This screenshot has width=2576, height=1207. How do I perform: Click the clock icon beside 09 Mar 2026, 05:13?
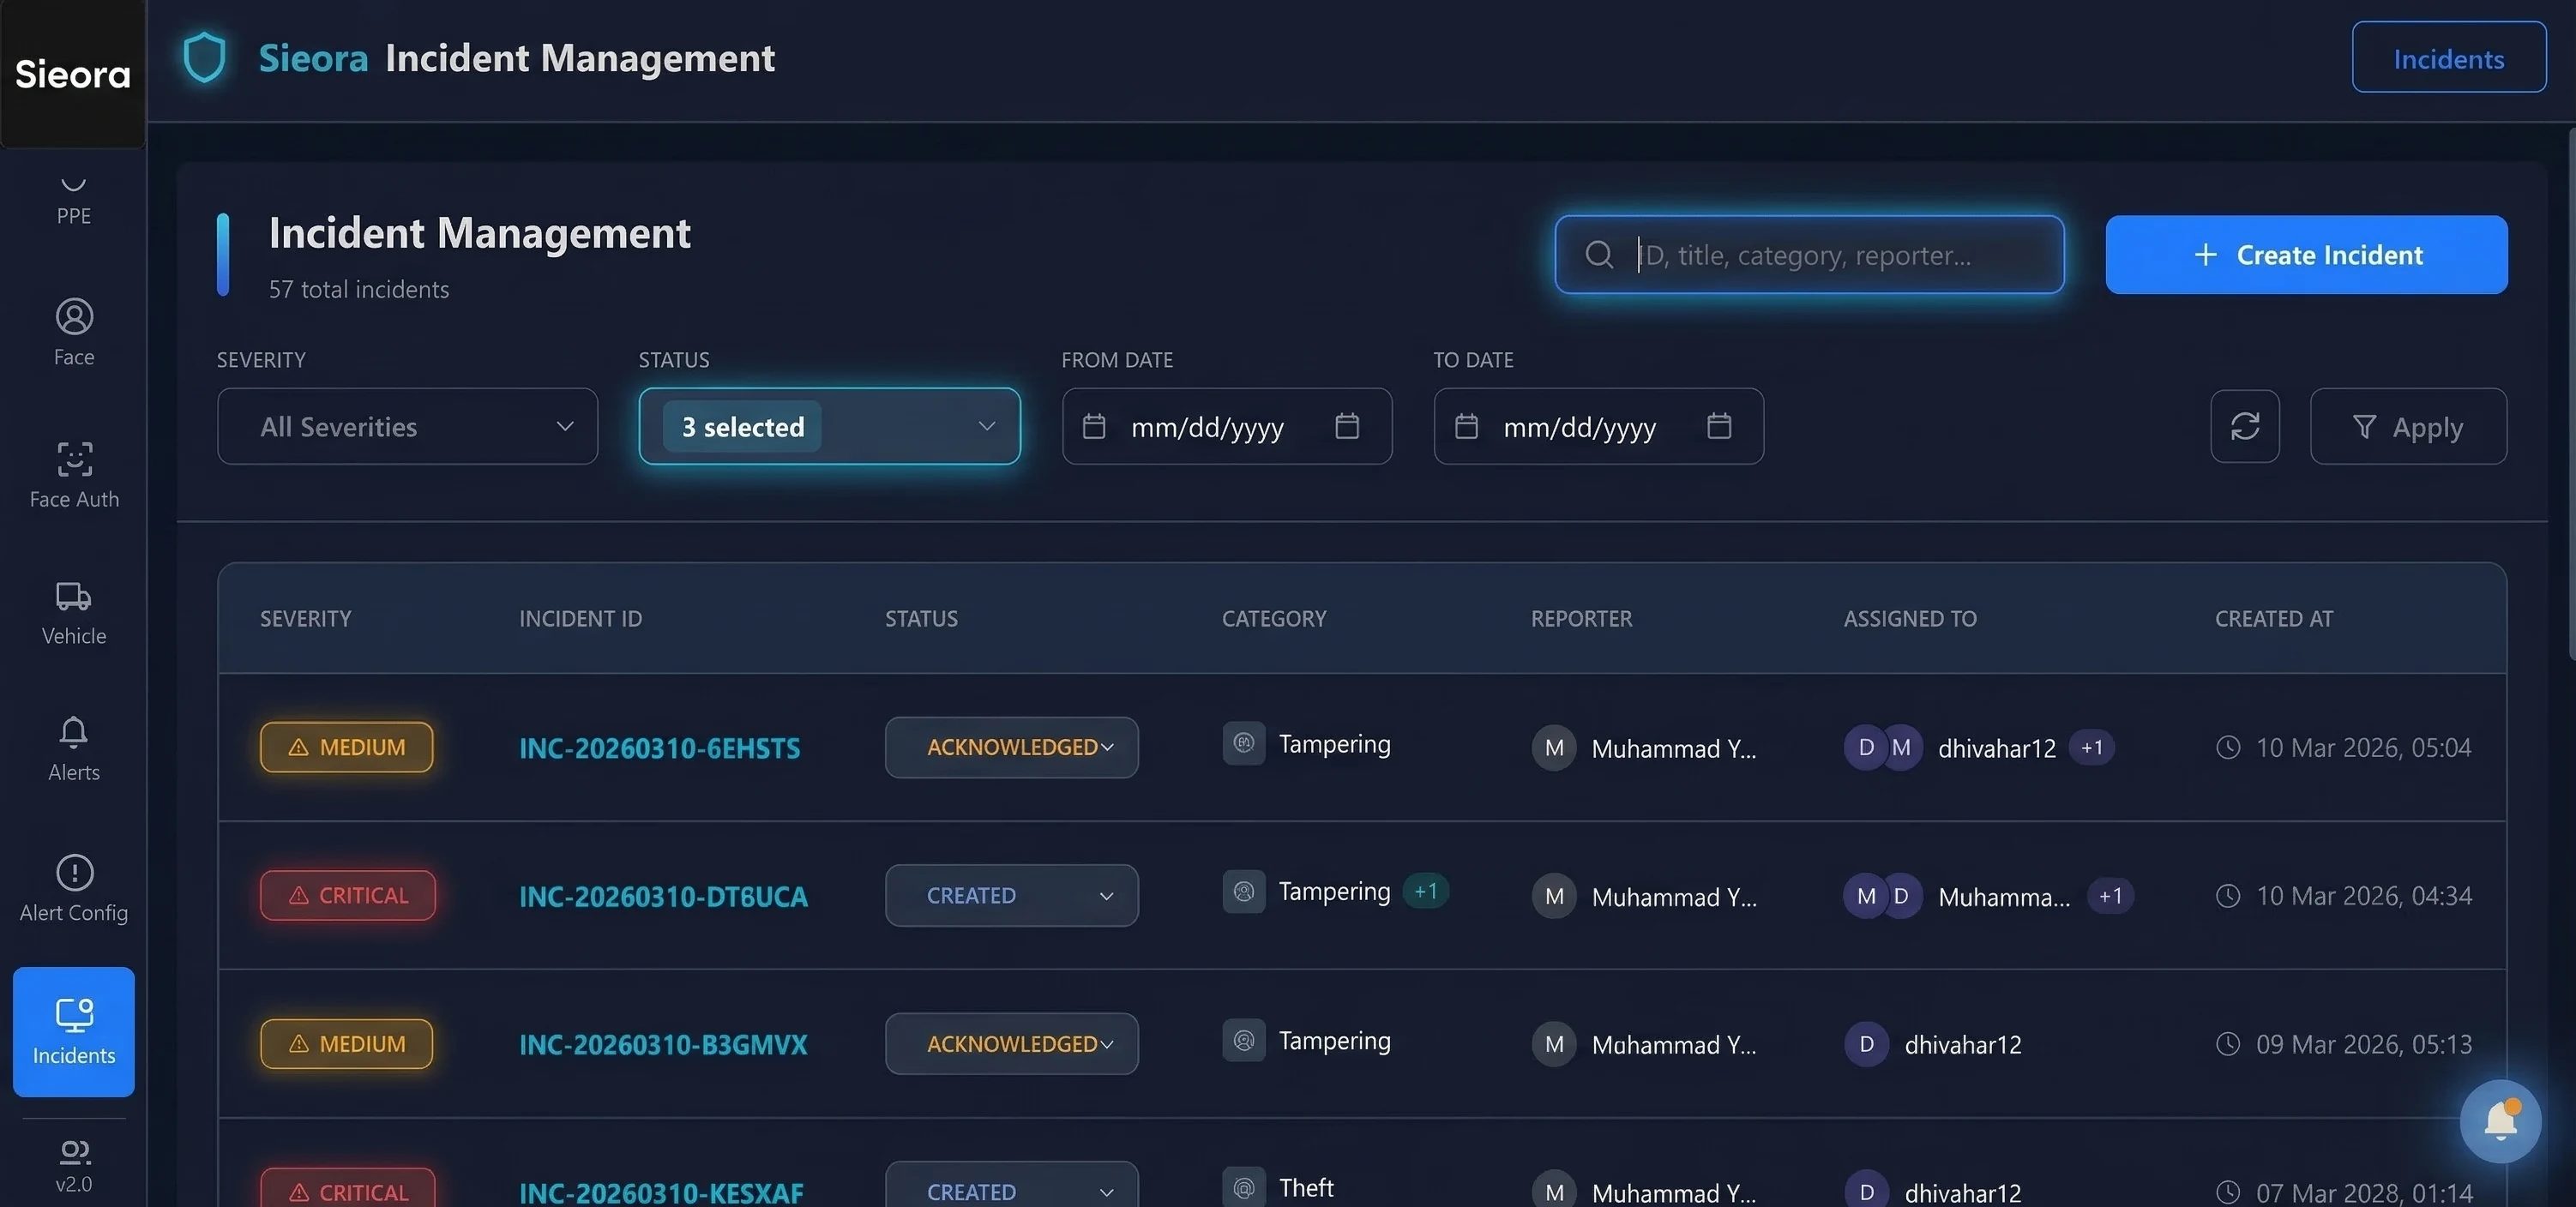2227,1044
